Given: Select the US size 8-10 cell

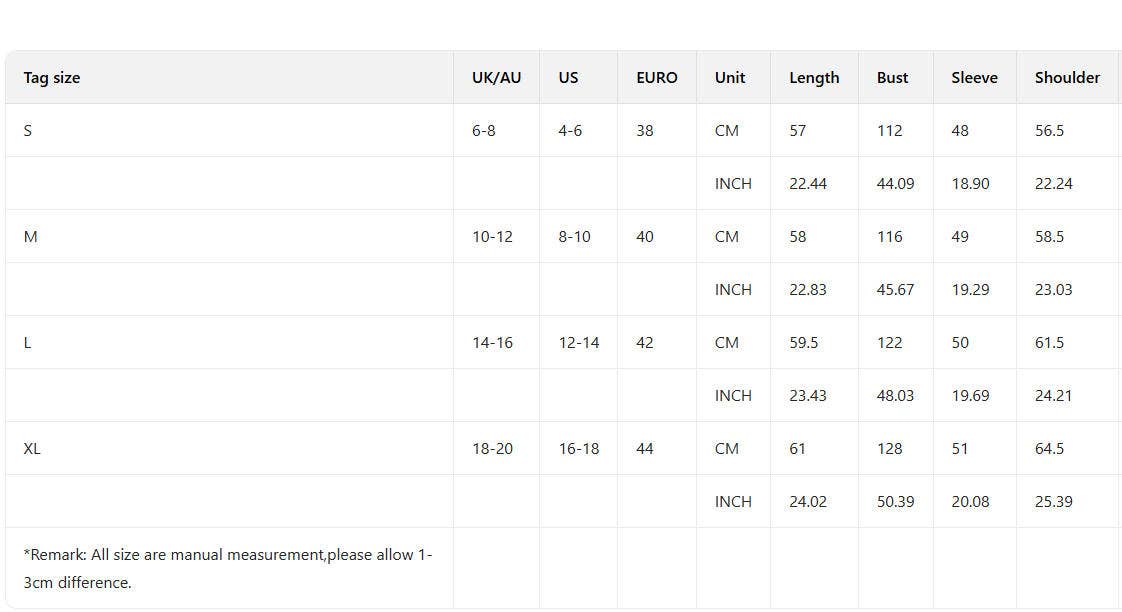Looking at the screenshot, I should pyautogui.click(x=574, y=237).
